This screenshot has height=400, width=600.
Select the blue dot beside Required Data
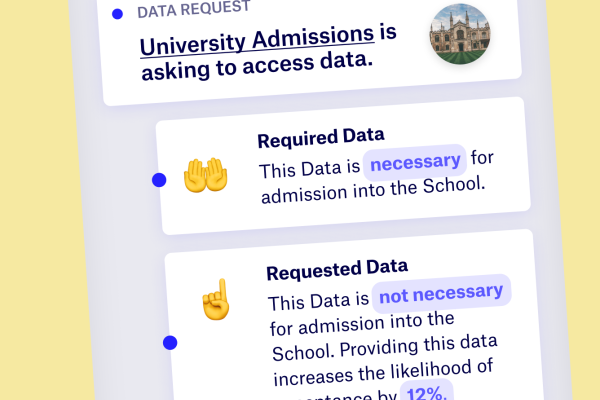[158, 180]
